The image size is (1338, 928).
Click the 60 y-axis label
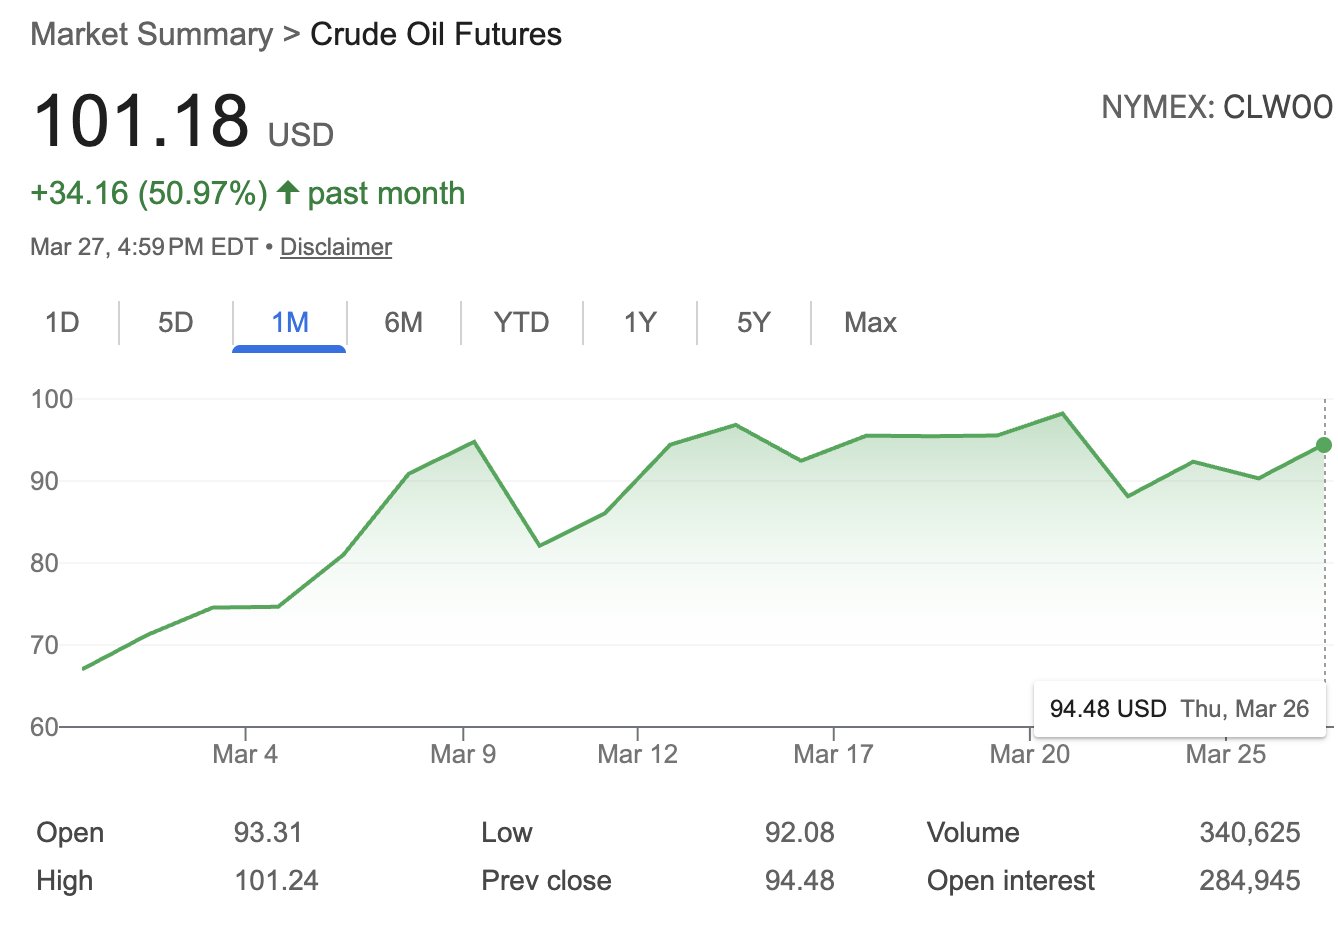(45, 727)
